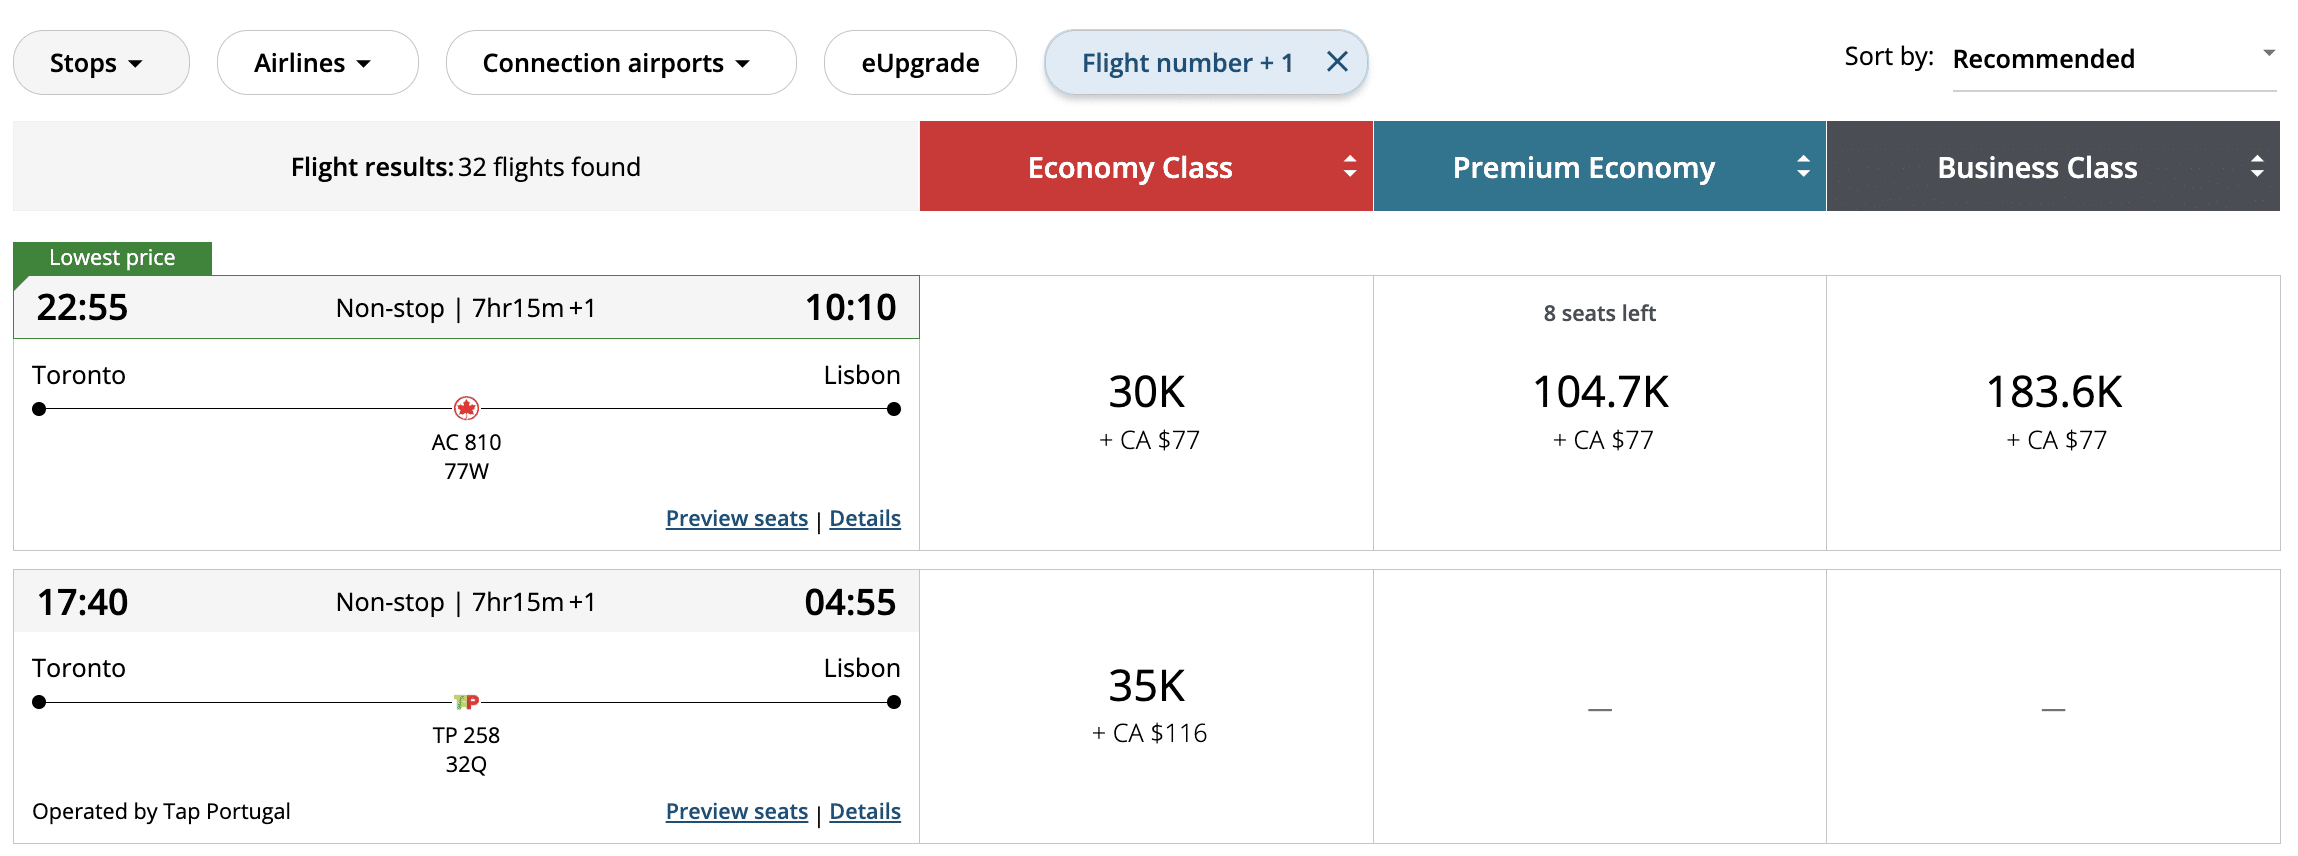Remove the Flight number + 1 filter
Viewport: 2298px width, 856px height.
[x=1337, y=62]
